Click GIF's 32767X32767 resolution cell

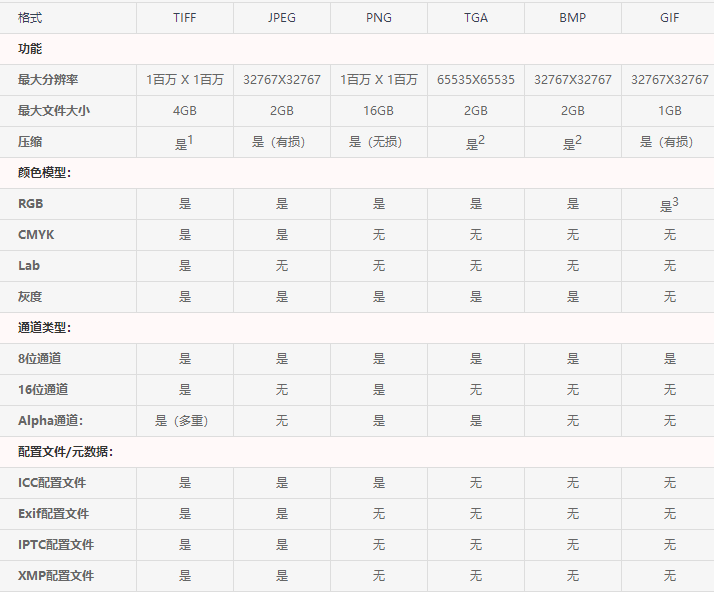669,80
